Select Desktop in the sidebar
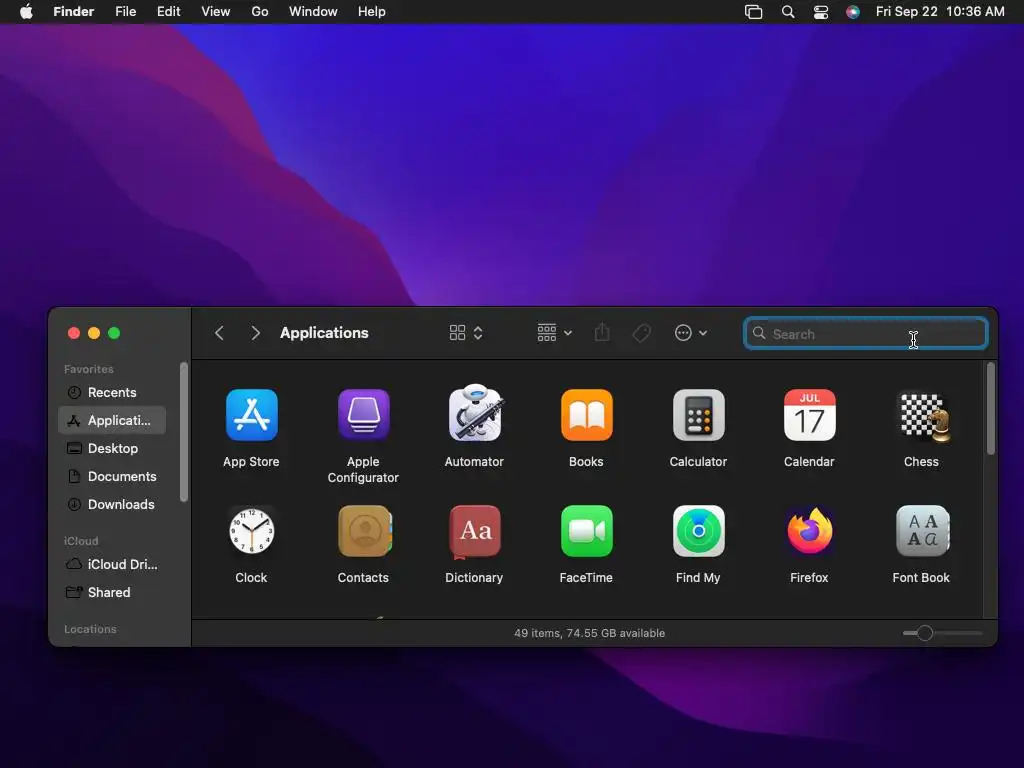 112,449
